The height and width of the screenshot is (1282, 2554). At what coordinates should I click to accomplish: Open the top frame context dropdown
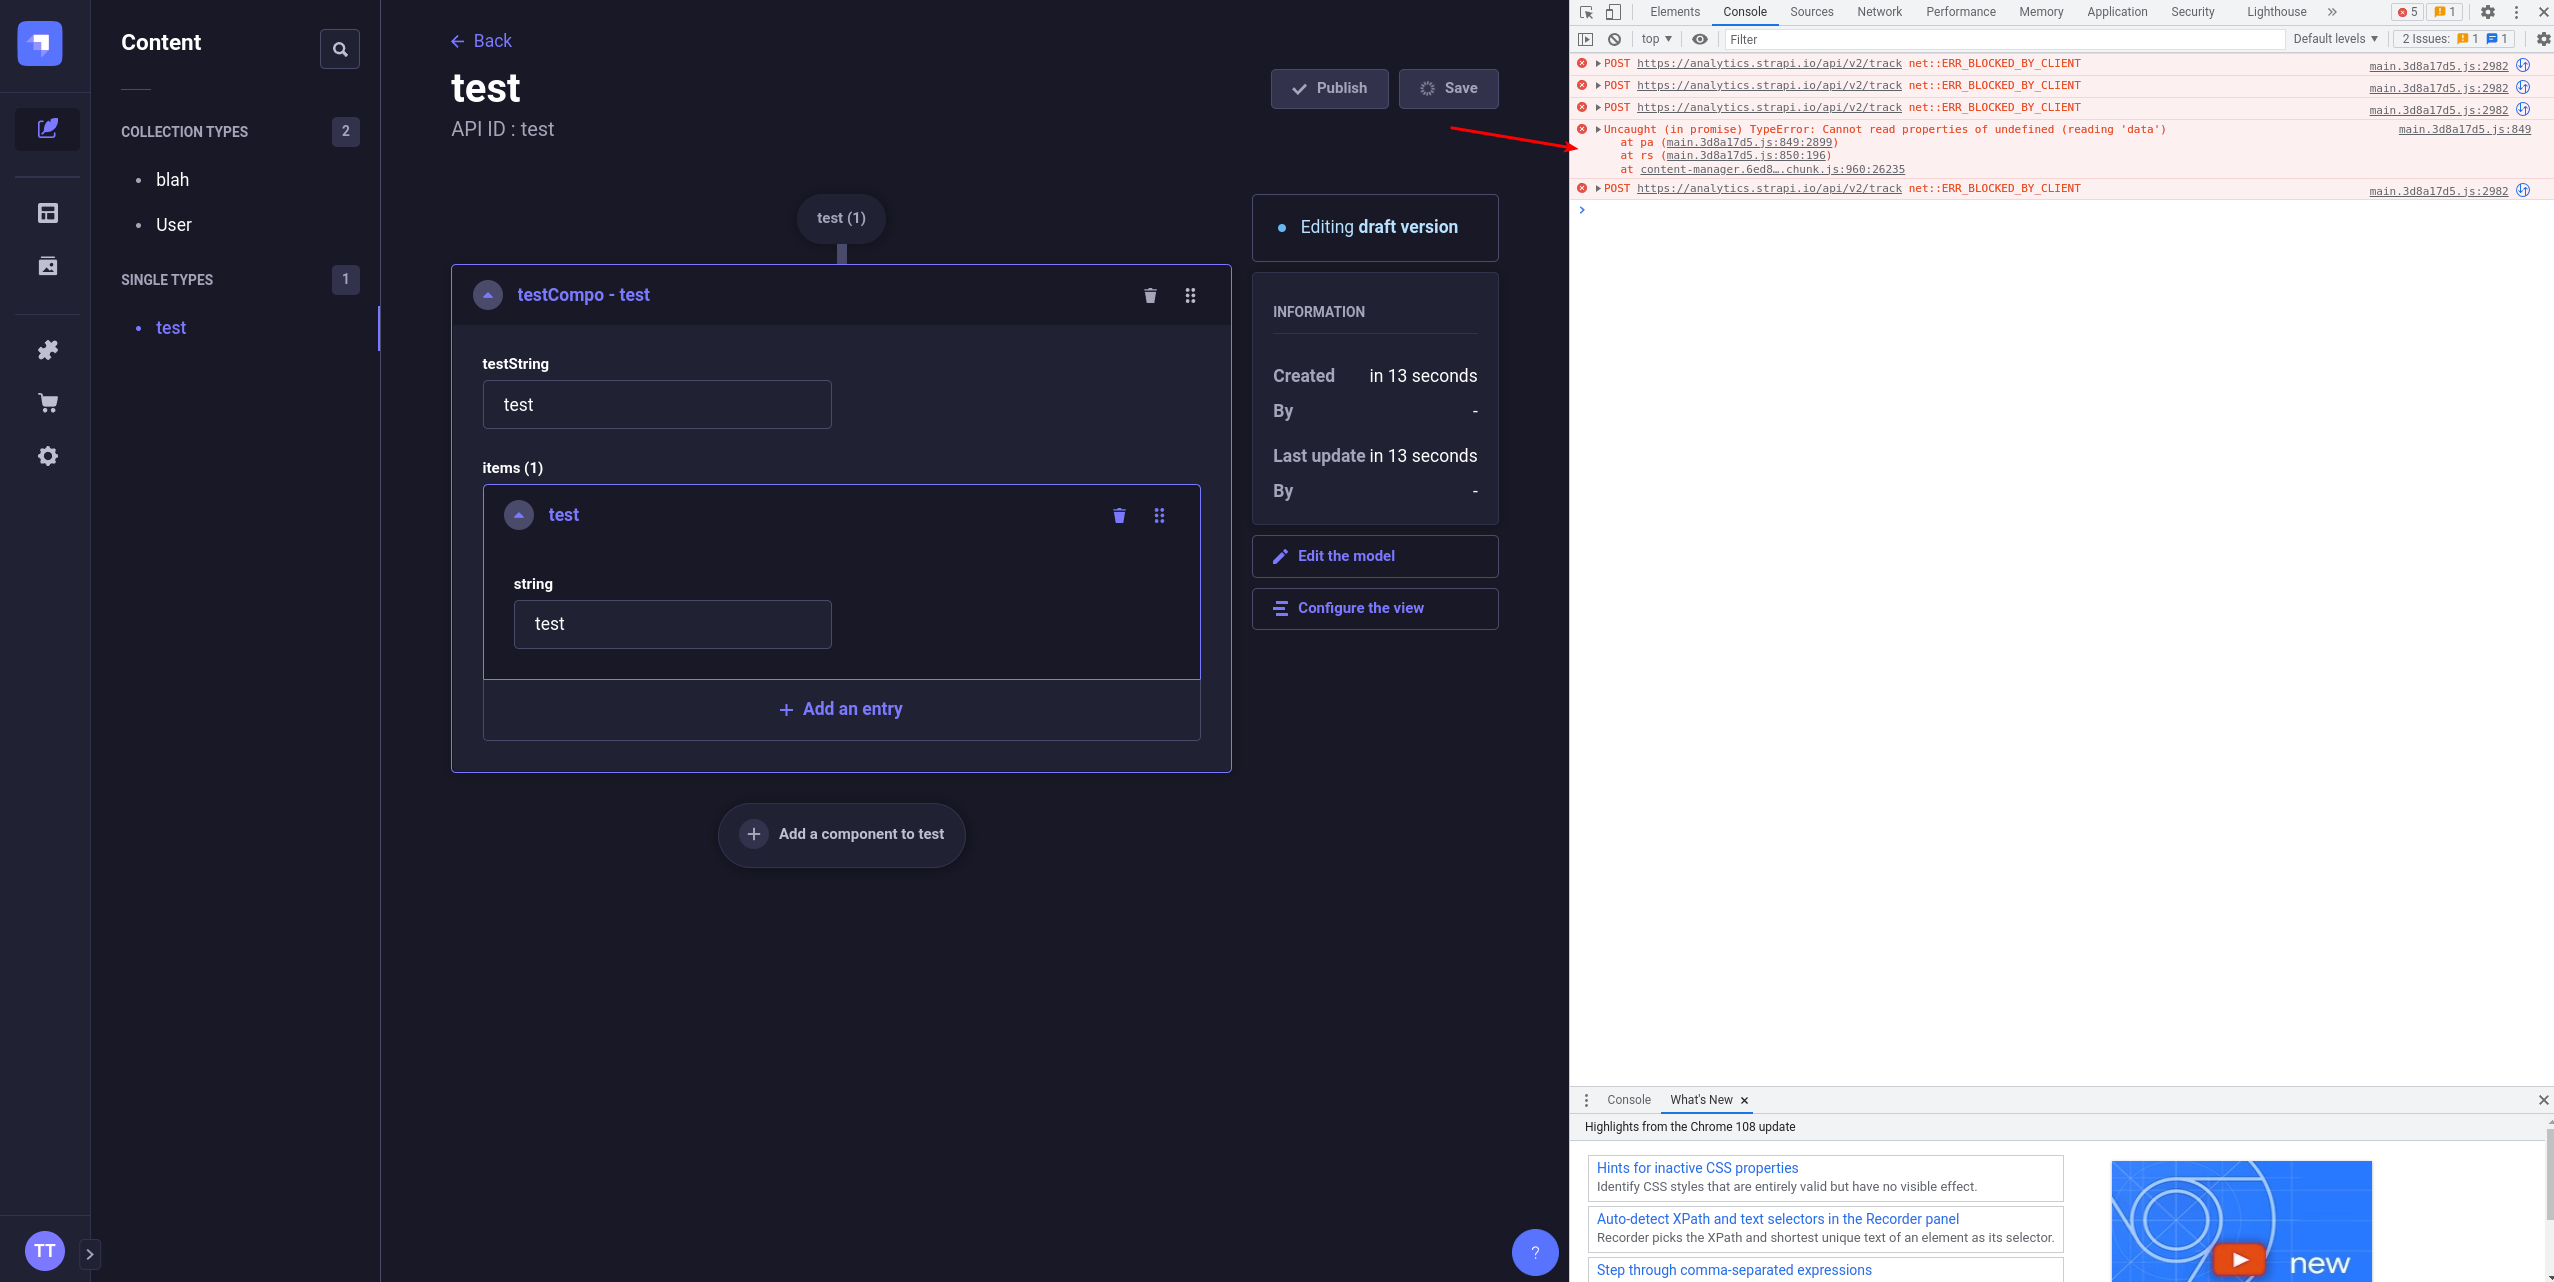[x=1654, y=39]
